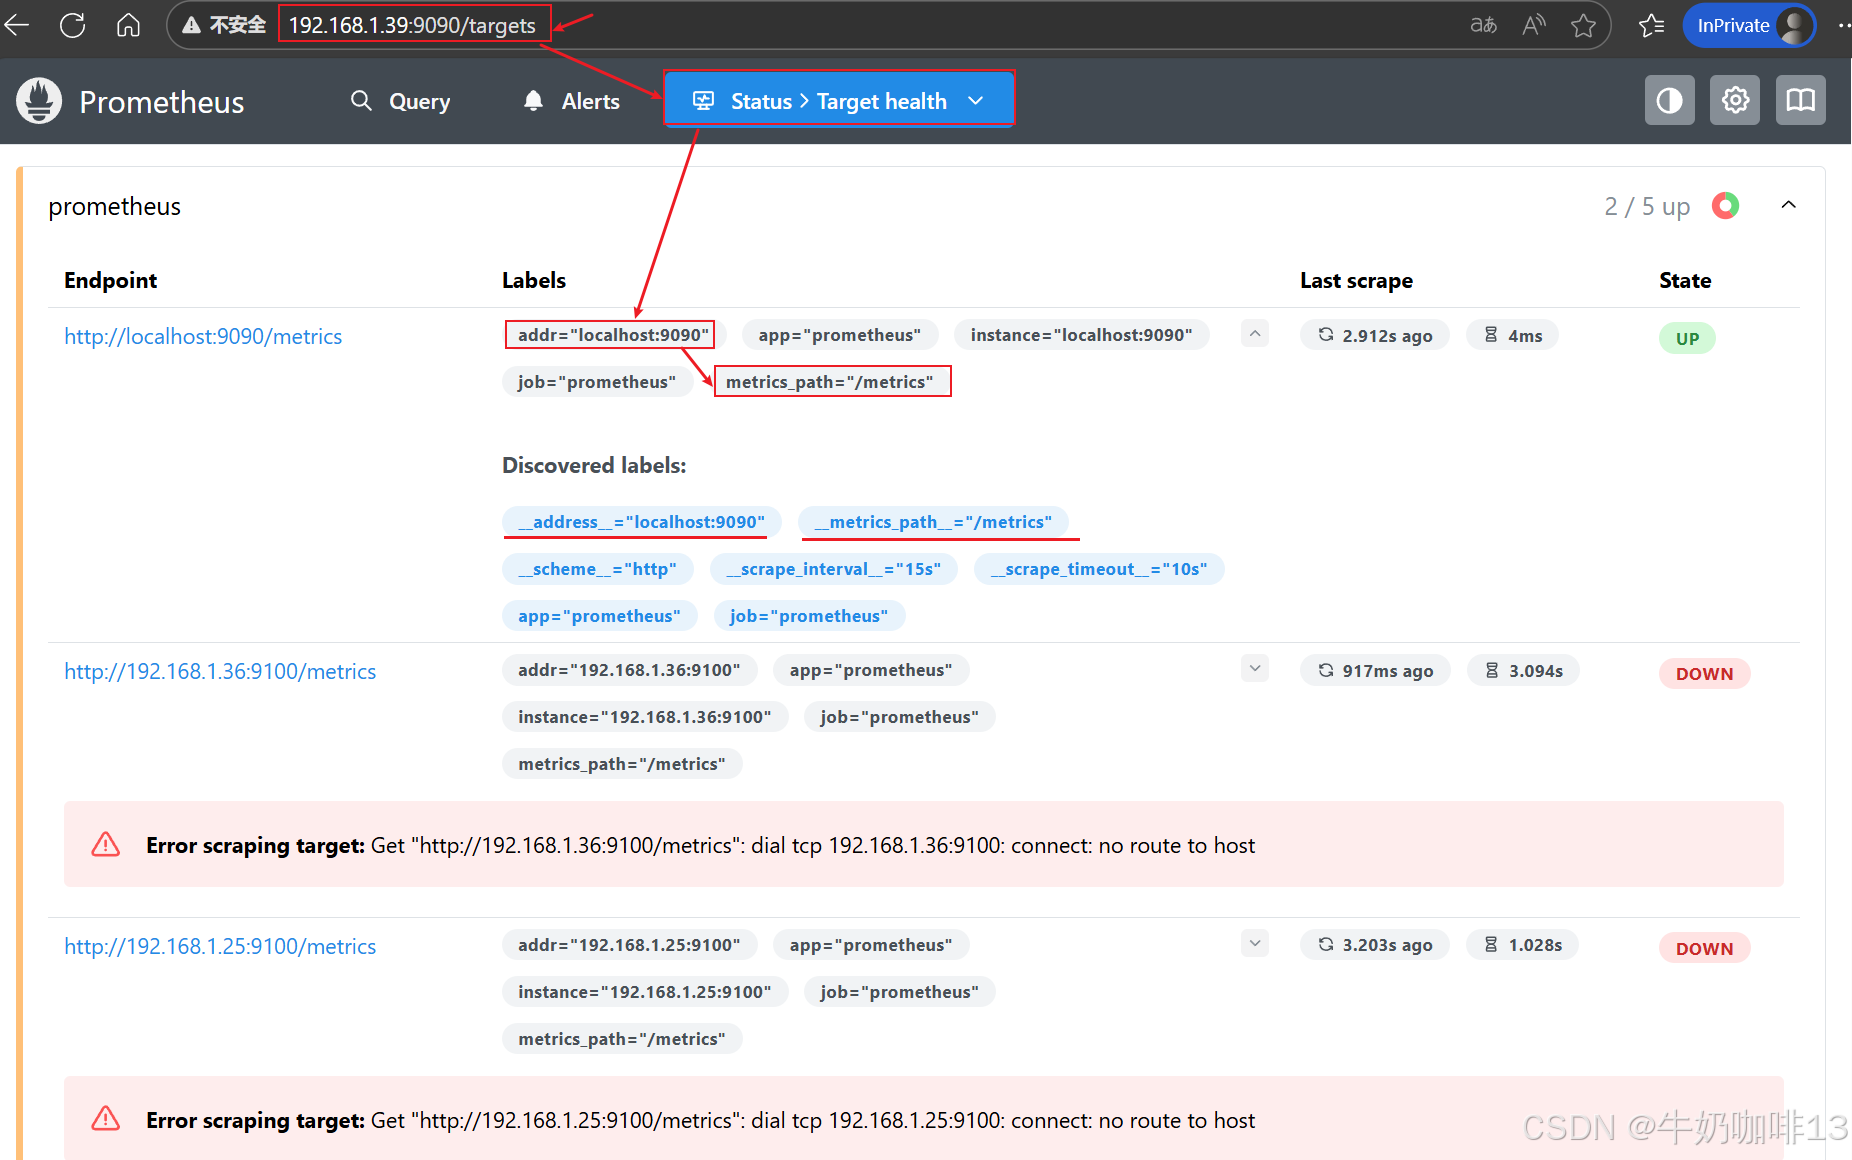Viewport: 1852px width, 1160px height.
Task: Open settings gear button
Action: click(x=1735, y=100)
